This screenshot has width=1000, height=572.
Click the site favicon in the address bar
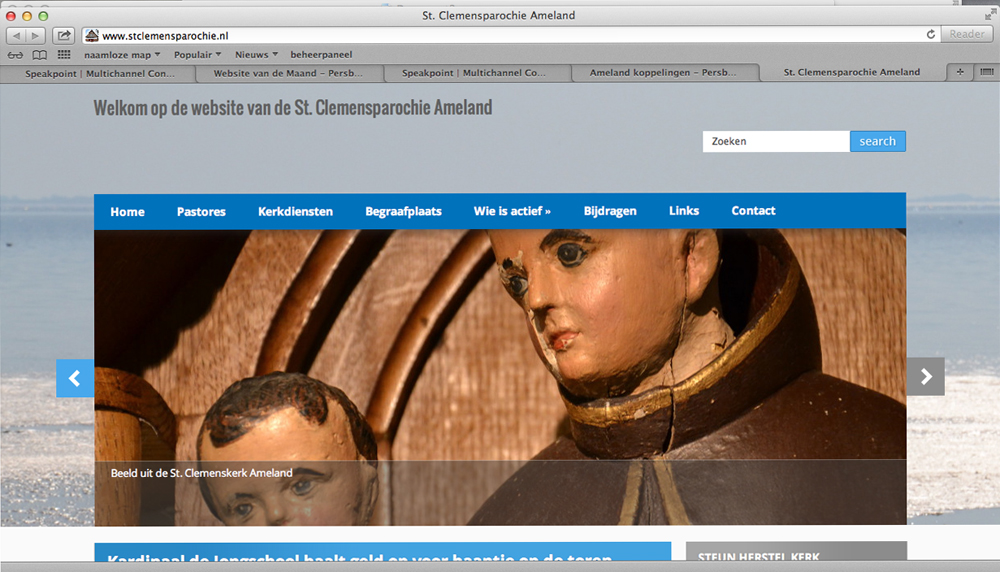92,36
